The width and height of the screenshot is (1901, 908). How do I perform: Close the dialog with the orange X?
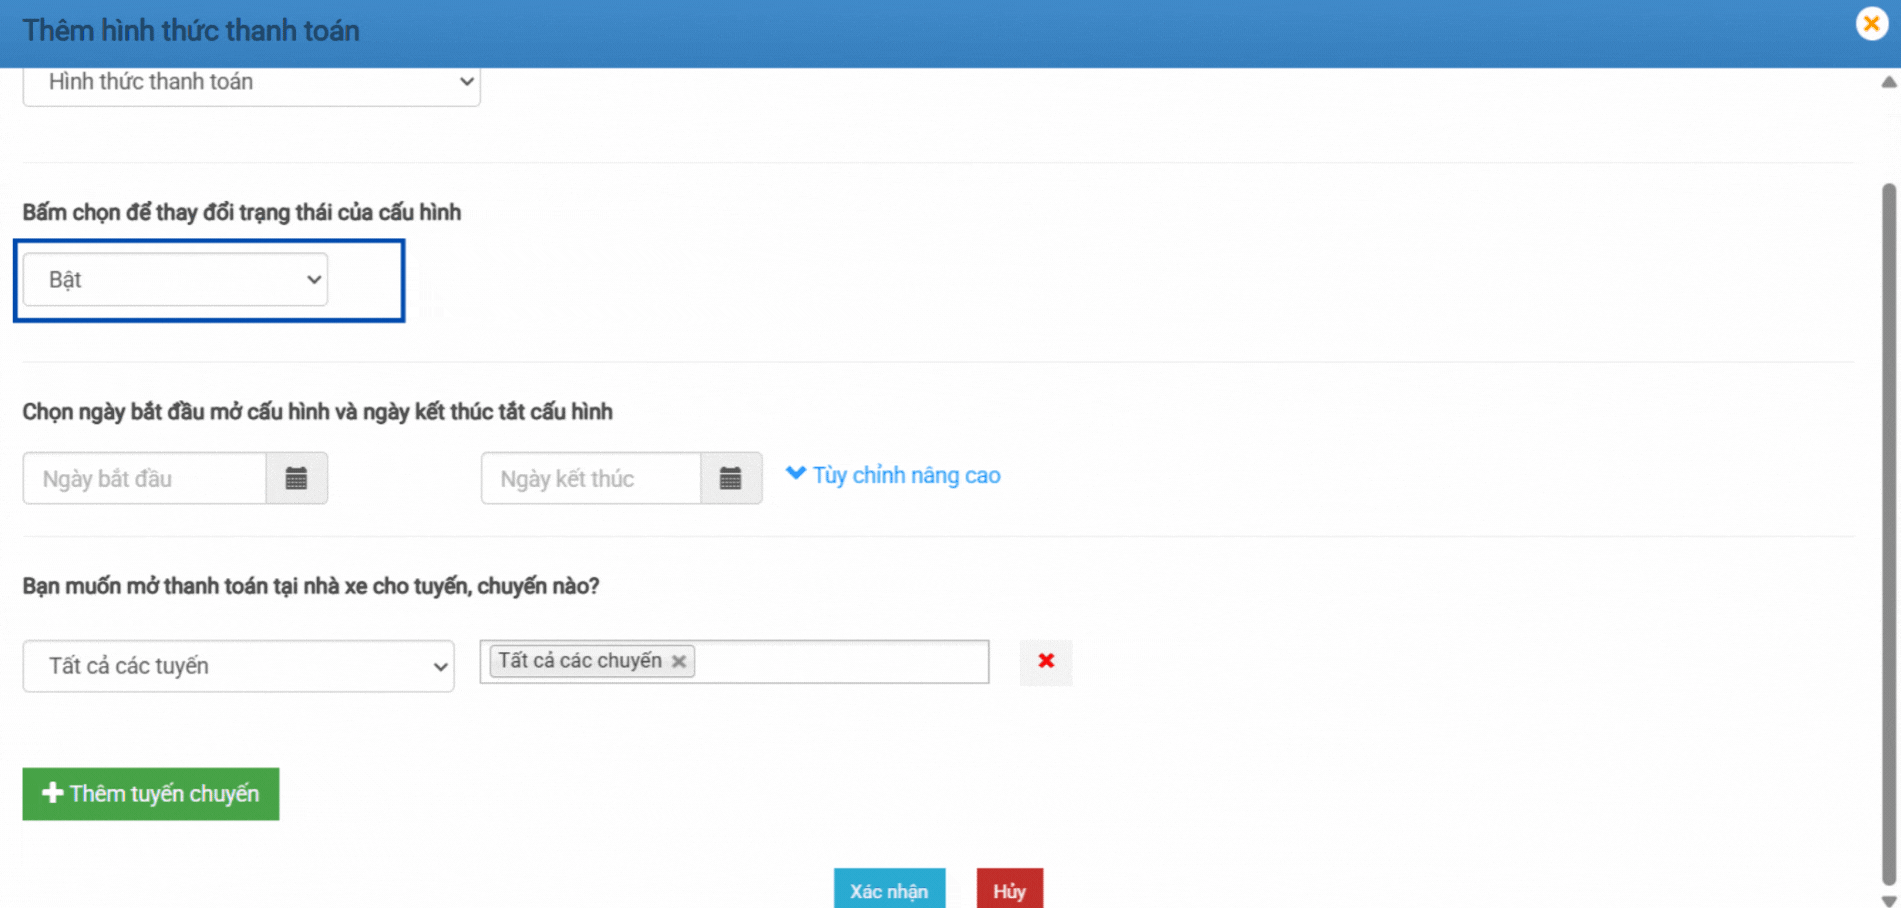1871,24
